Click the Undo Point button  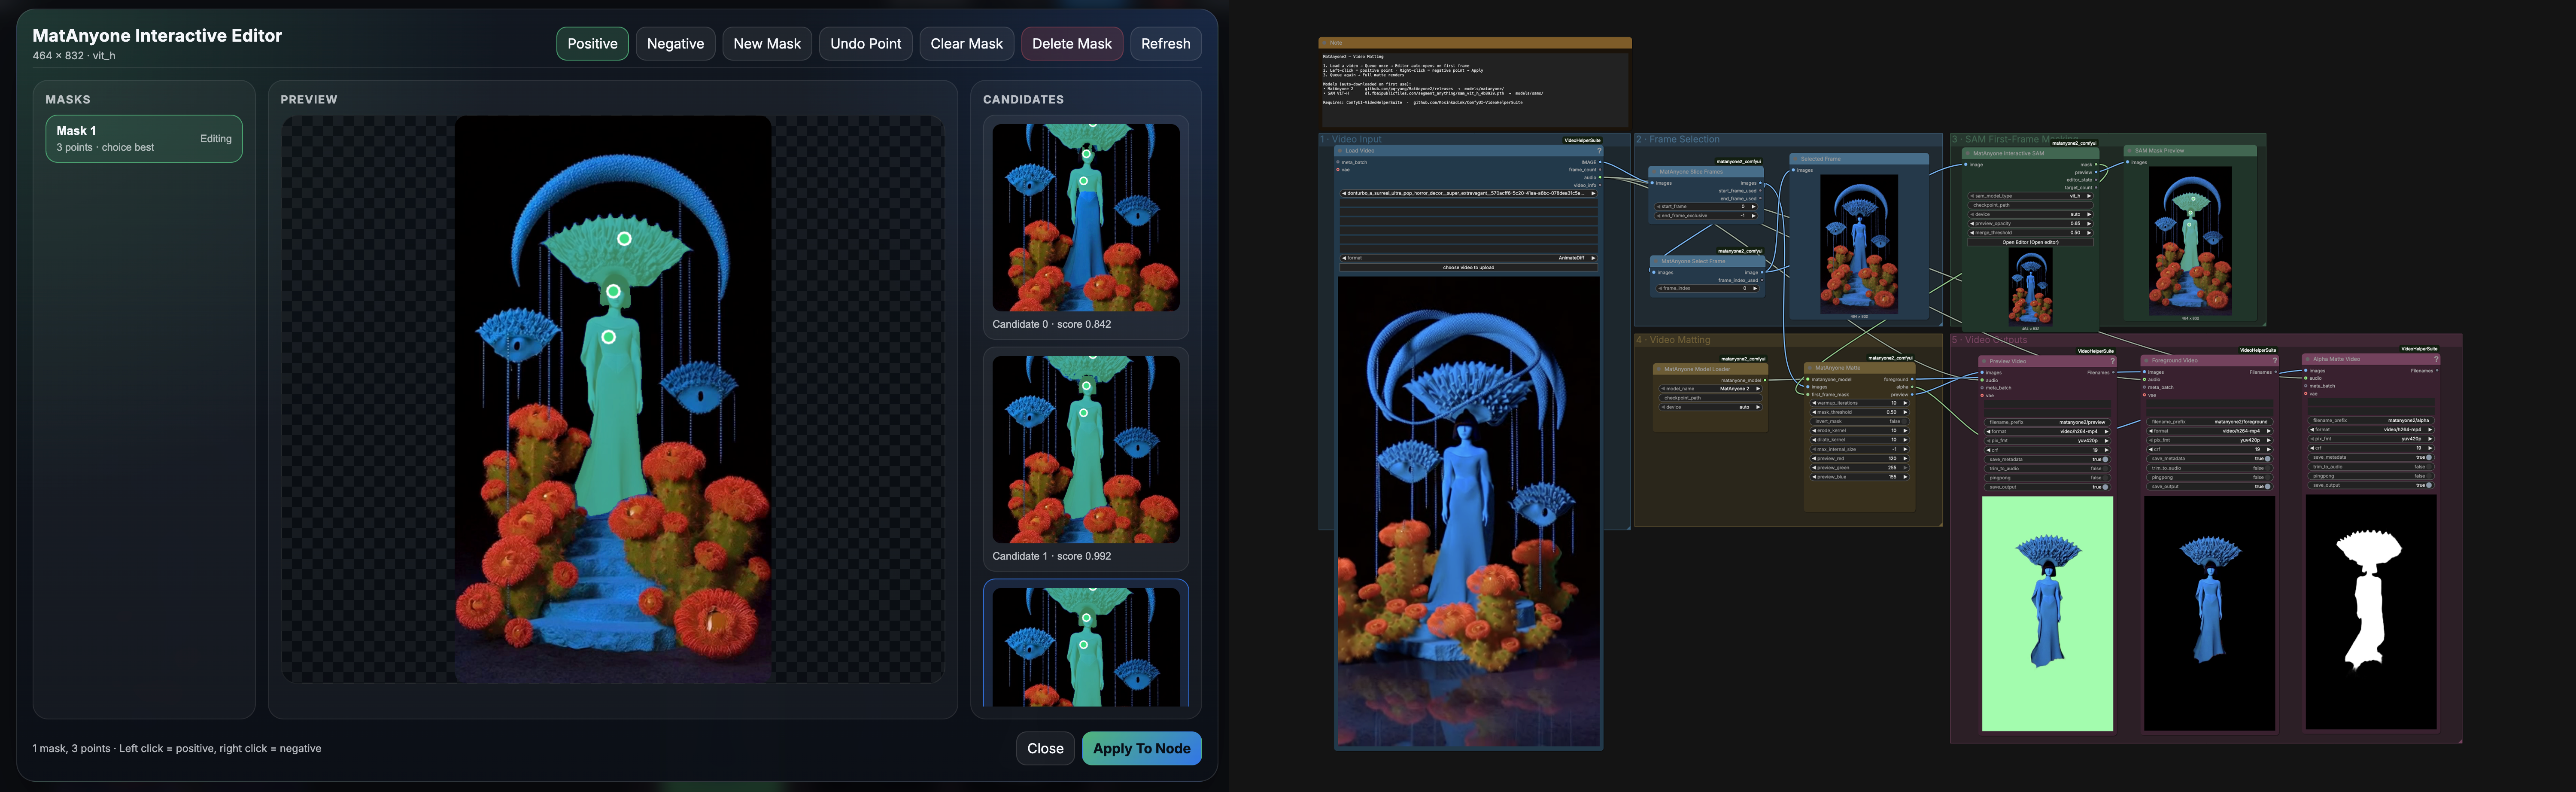click(x=866, y=44)
